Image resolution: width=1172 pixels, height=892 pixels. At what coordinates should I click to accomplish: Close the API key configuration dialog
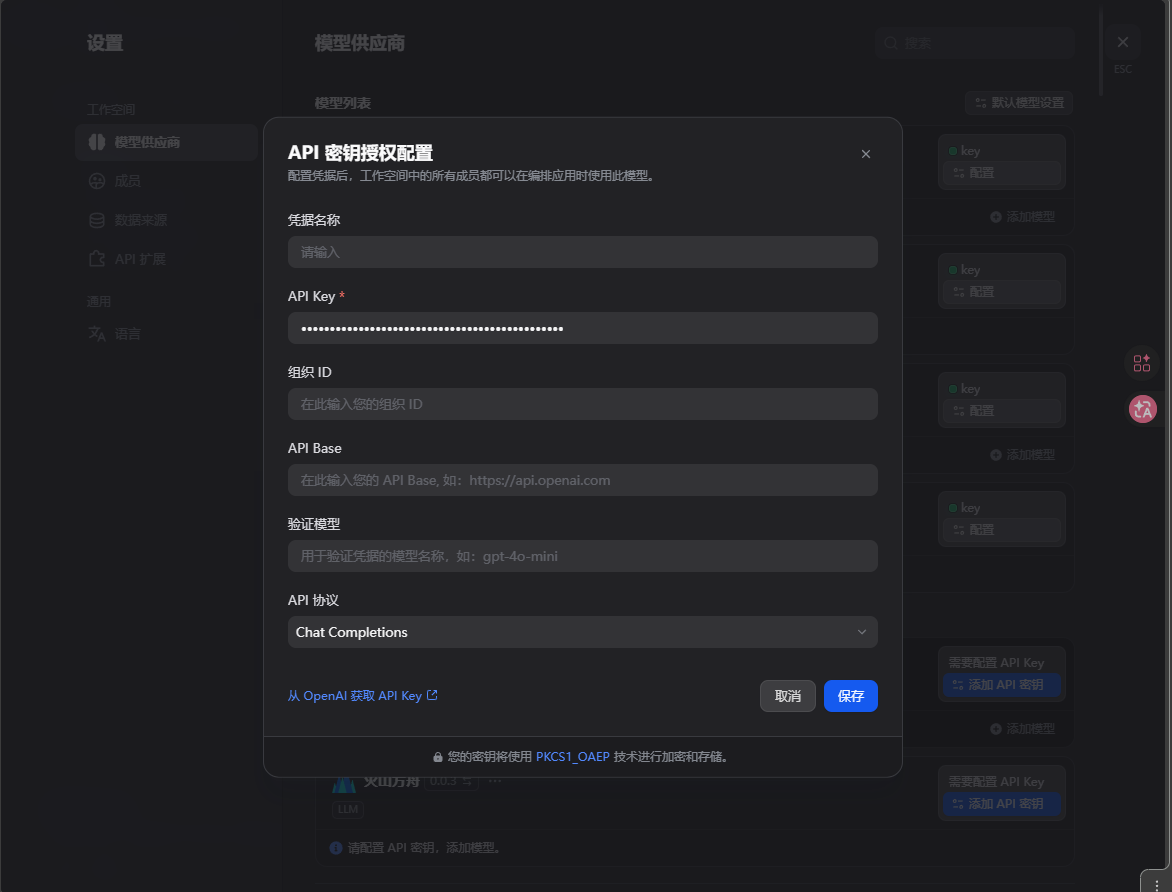866,154
